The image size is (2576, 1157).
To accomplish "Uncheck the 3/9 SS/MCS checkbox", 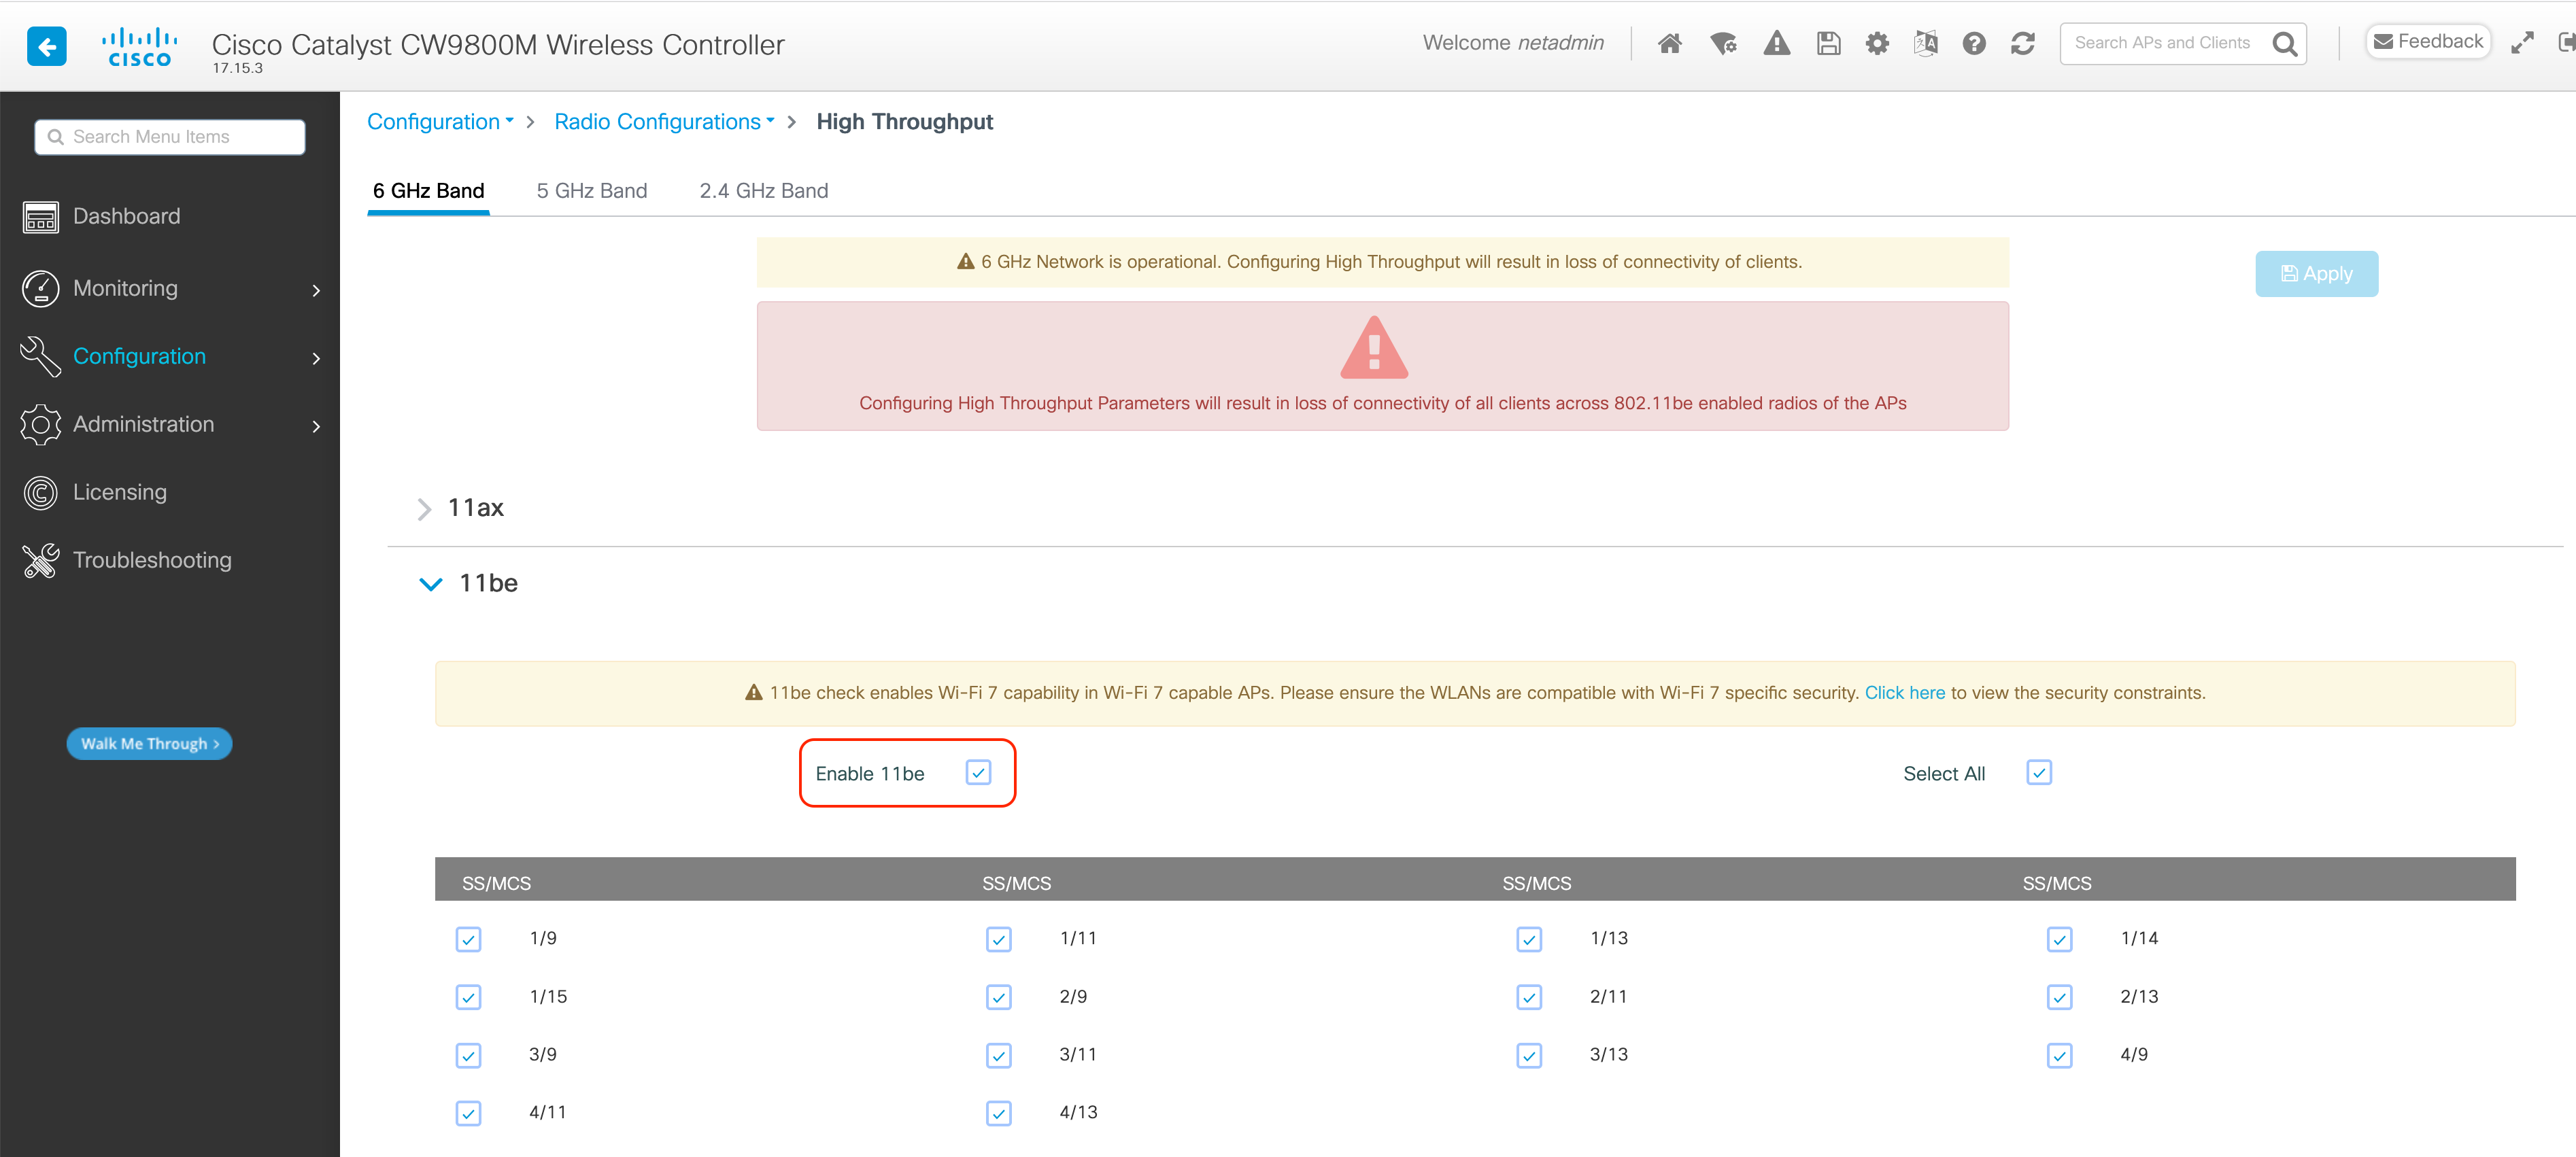I will coord(468,1055).
